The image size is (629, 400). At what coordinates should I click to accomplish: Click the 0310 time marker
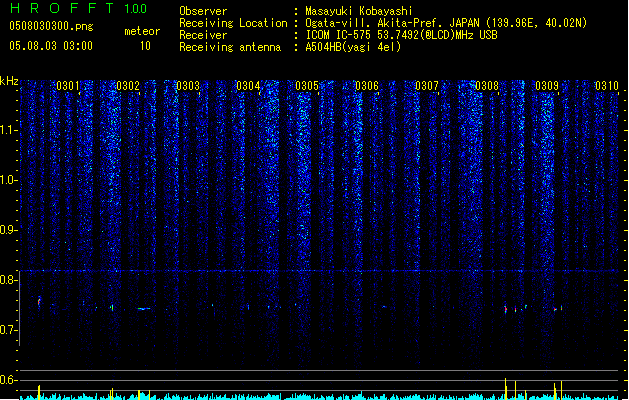(607, 86)
